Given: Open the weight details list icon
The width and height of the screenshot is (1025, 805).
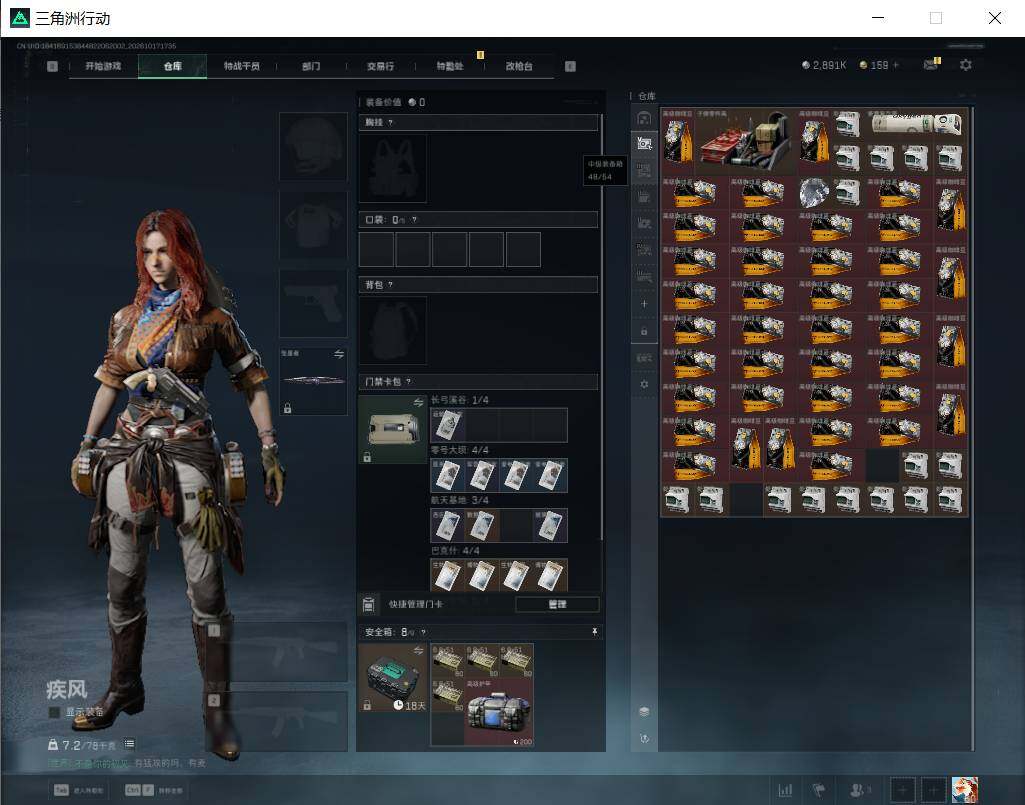Looking at the screenshot, I should coord(129,744).
